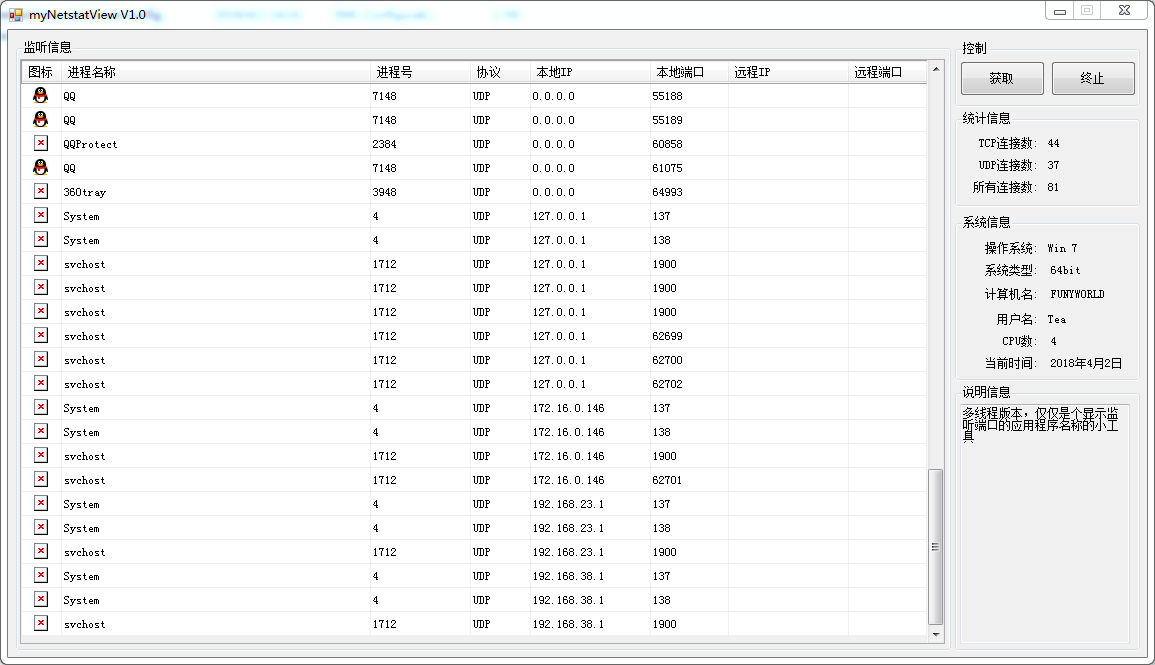Click the icon of svchost port 62699

coord(41,335)
